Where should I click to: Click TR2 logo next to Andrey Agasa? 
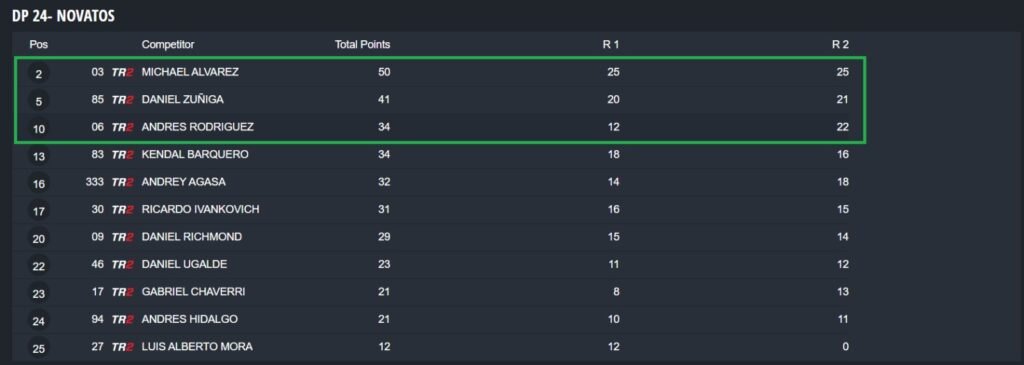click(x=123, y=182)
